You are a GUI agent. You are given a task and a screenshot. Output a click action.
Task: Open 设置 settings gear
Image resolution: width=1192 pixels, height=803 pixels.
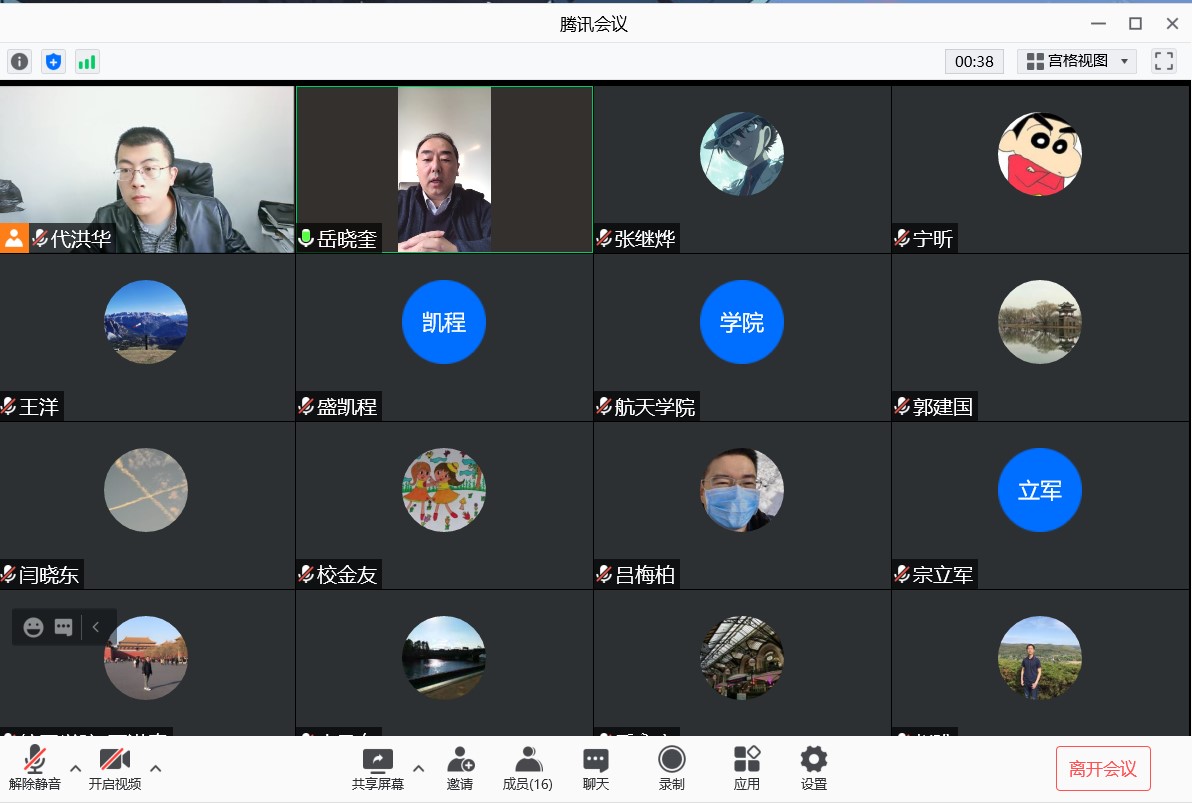click(814, 768)
